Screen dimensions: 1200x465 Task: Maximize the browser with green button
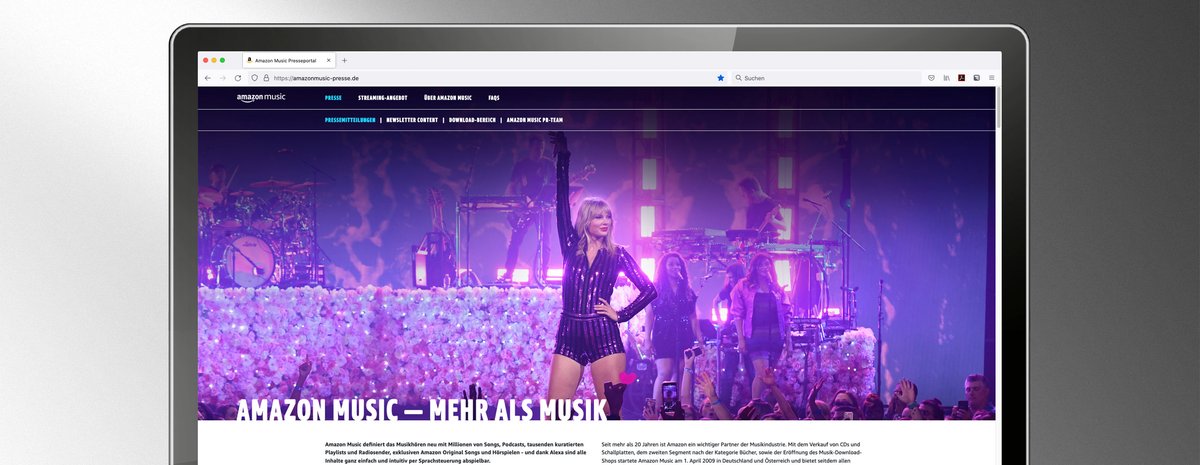click(222, 60)
